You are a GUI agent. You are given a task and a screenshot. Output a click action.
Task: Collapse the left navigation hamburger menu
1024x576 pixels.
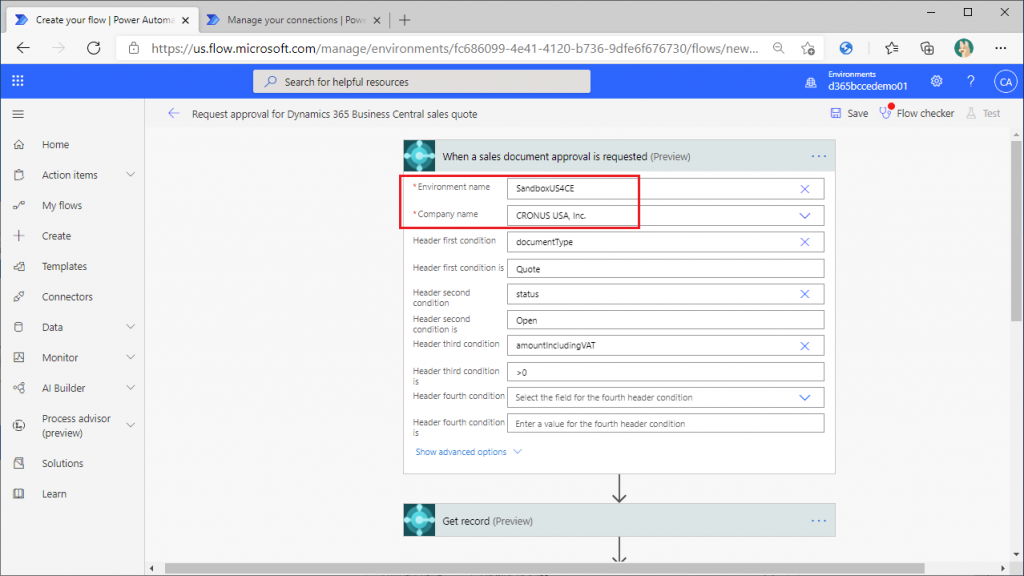[18, 114]
